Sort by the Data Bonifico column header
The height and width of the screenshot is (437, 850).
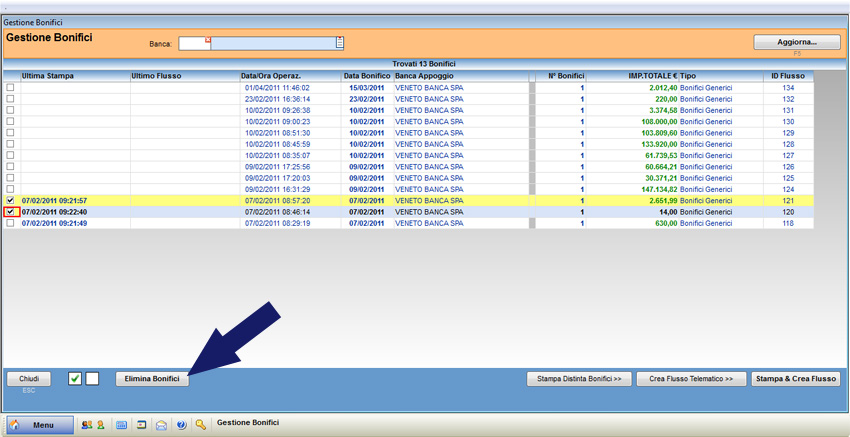(366, 76)
